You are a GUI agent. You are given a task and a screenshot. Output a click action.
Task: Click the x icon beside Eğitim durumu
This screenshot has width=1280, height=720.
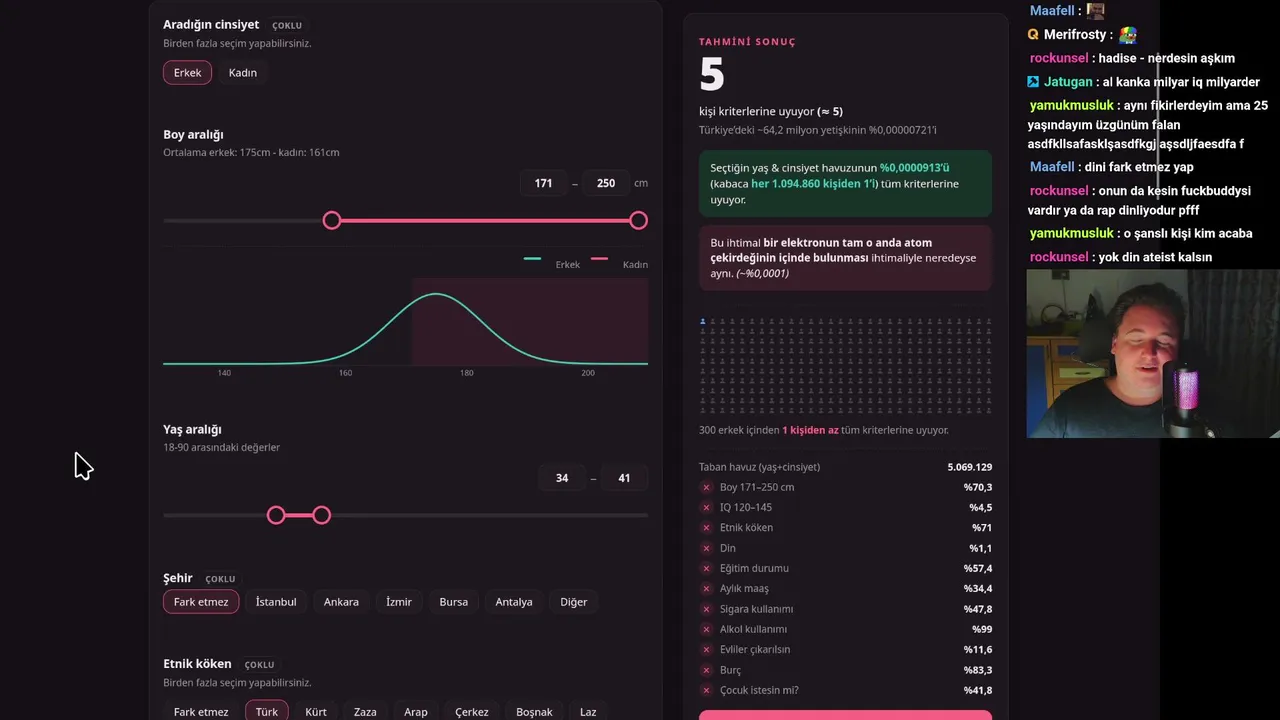706,568
